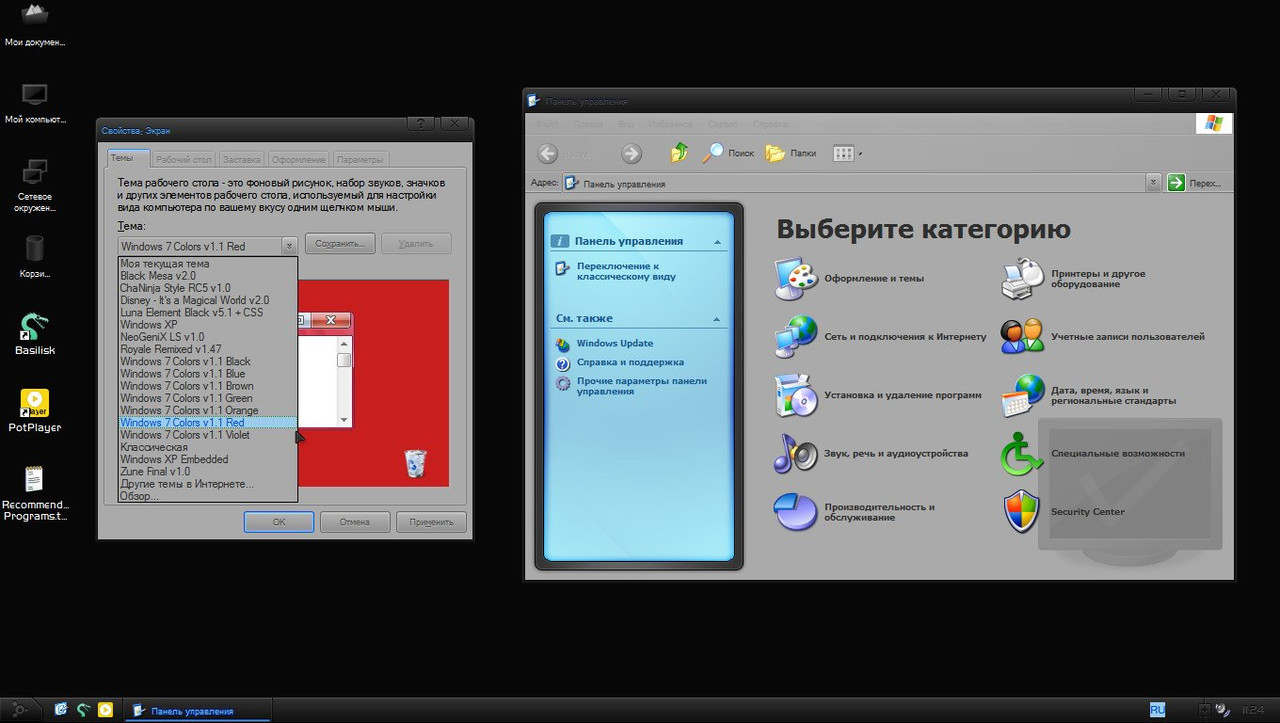Screen dimensions: 1280x723
Task: Select 'Другие темы в Интернете...' list entry
Action: 208,484
